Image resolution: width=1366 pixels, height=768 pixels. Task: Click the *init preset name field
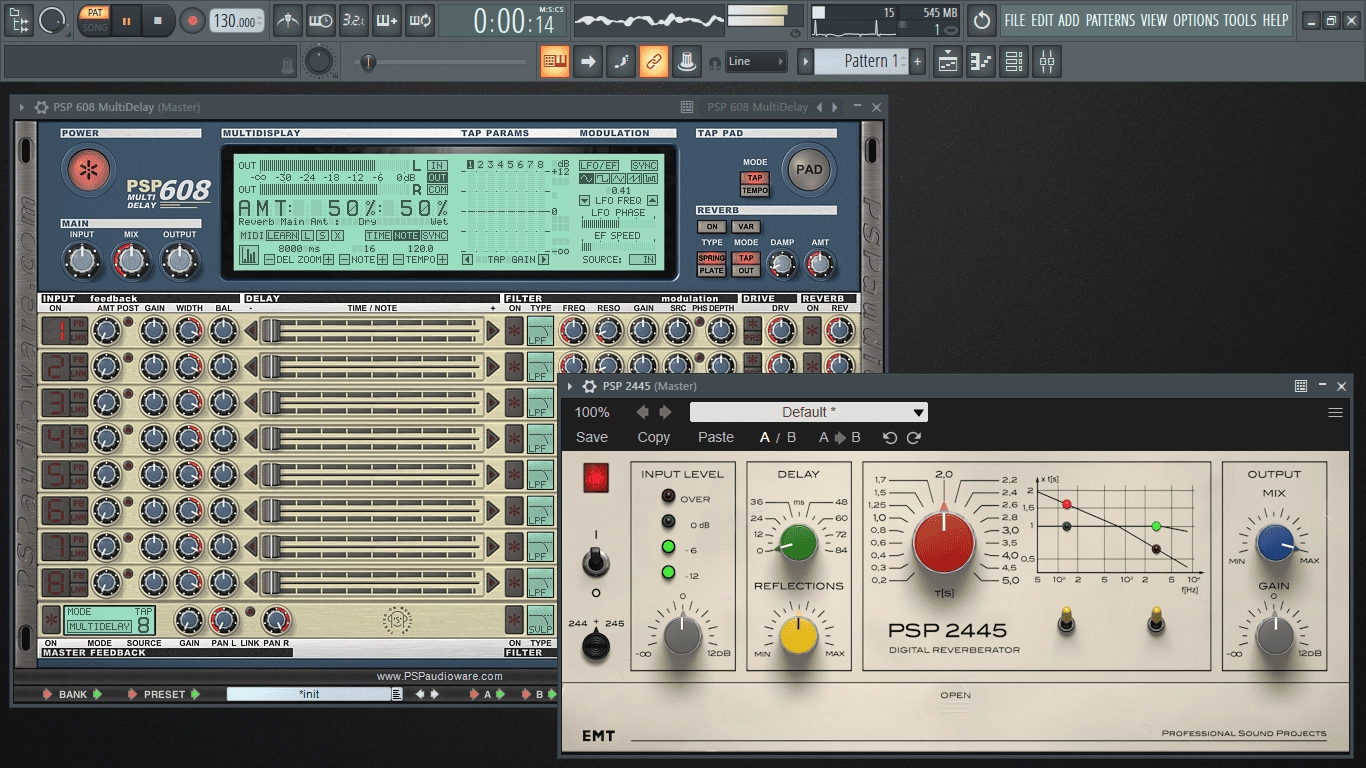click(309, 694)
